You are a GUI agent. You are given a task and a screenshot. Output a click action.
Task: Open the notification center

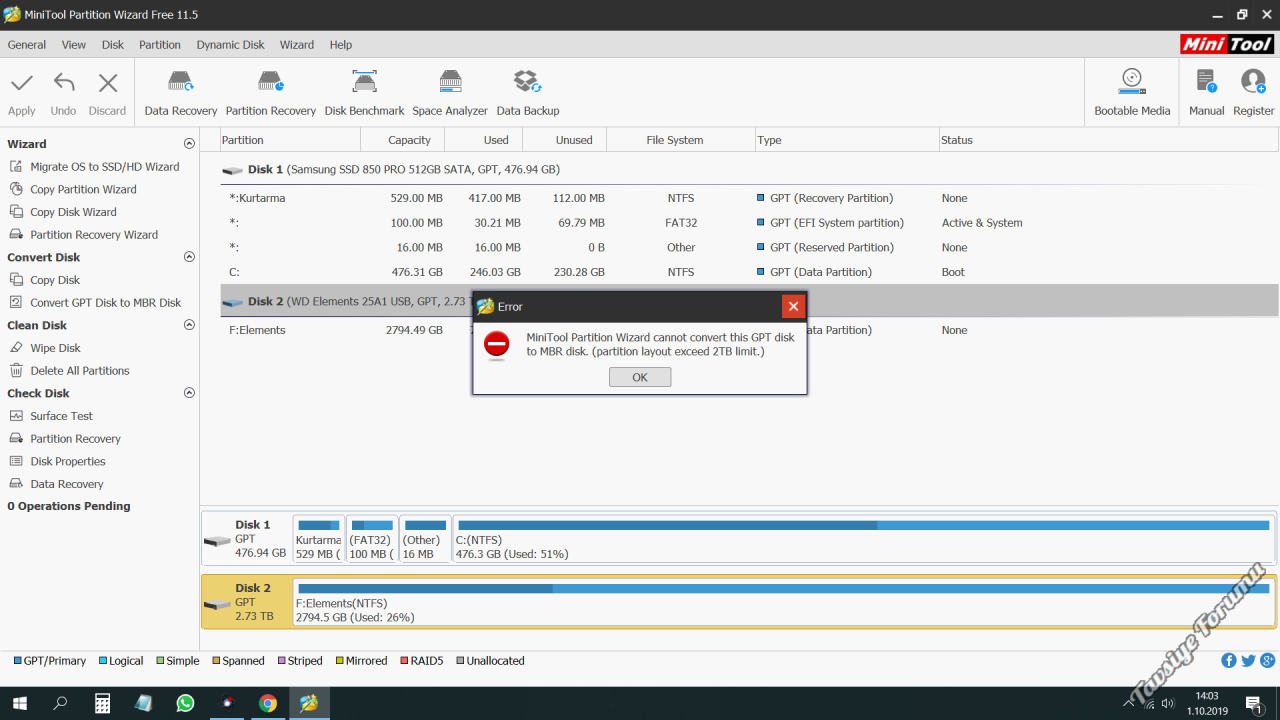[x=1254, y=703]
